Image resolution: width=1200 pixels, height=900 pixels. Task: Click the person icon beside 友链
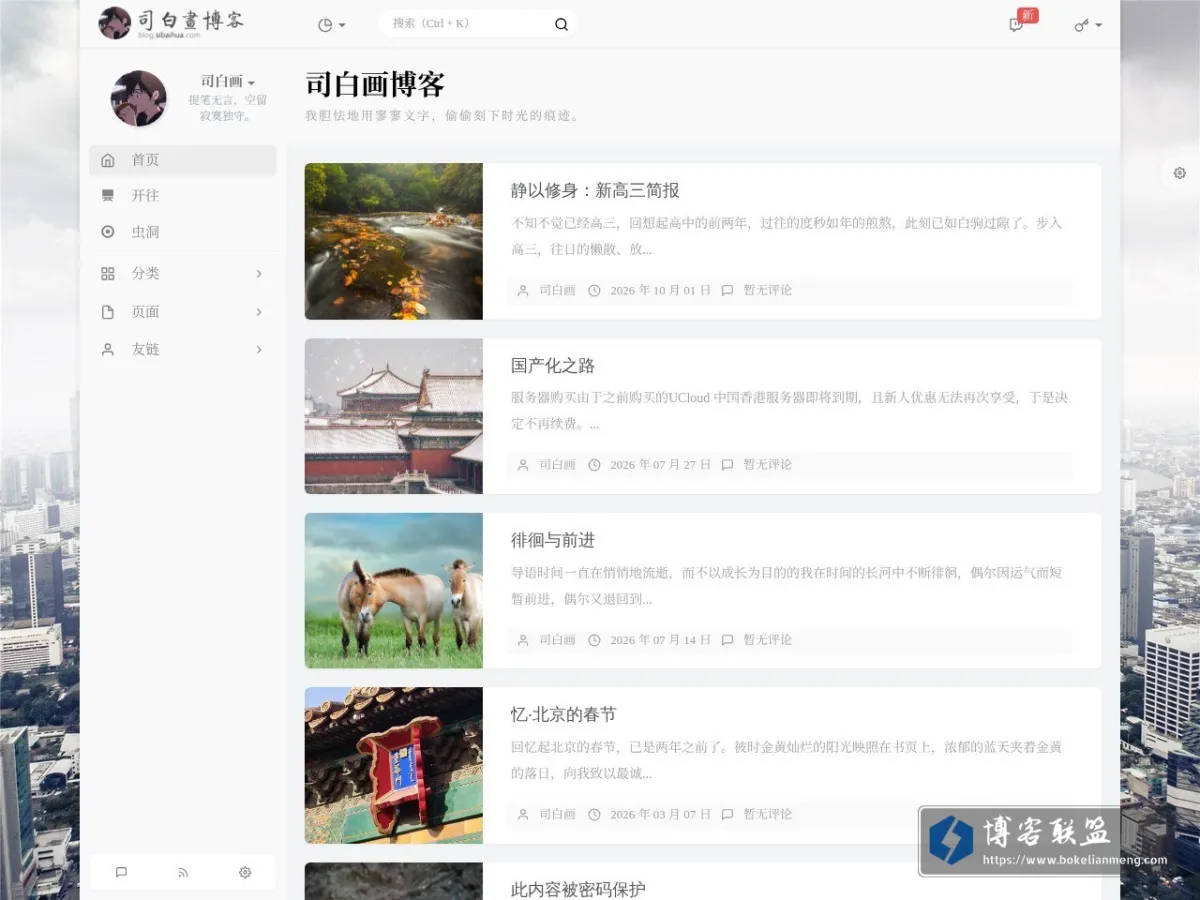pos(108,350)
